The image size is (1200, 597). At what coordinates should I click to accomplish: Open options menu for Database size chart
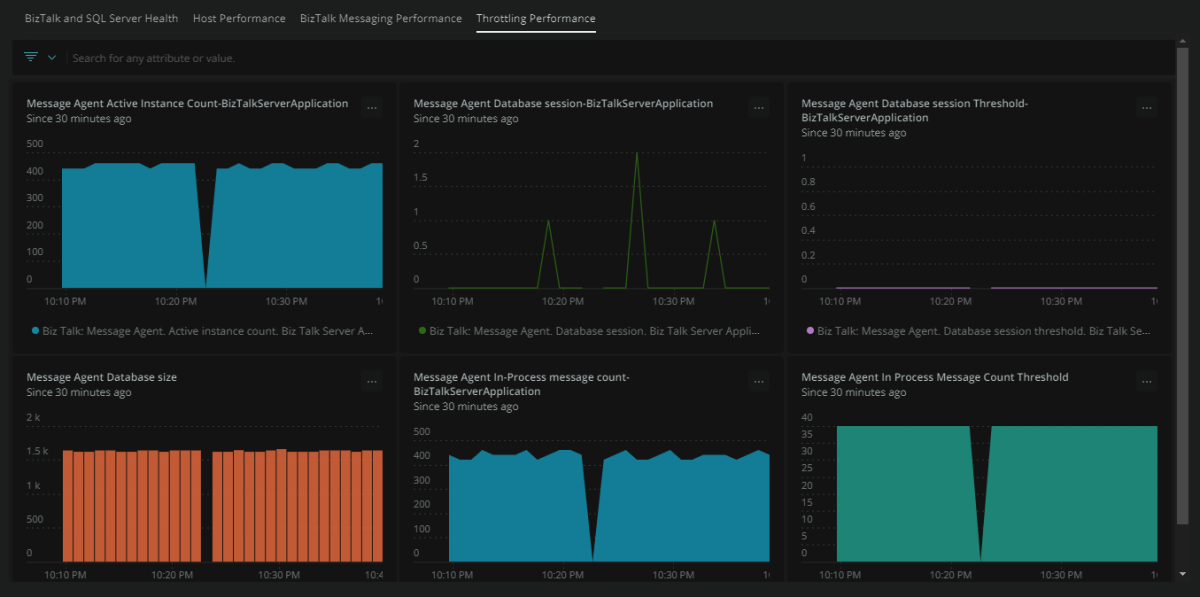tap(371, 381)
